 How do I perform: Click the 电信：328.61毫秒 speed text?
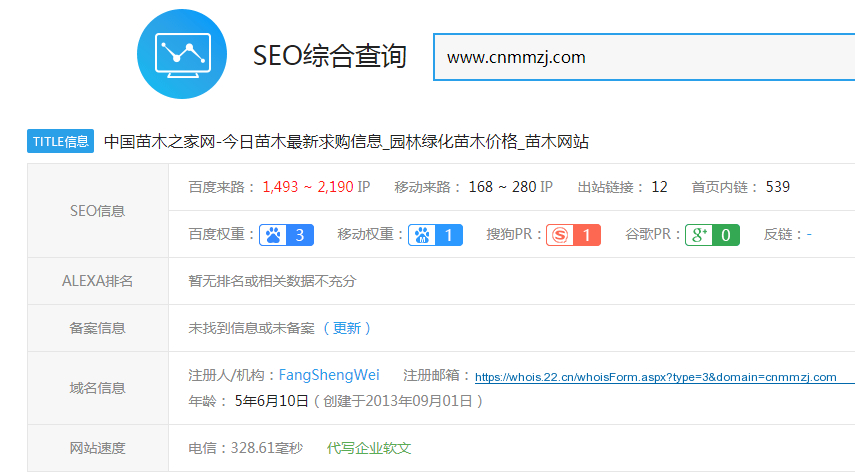[245, 448]
